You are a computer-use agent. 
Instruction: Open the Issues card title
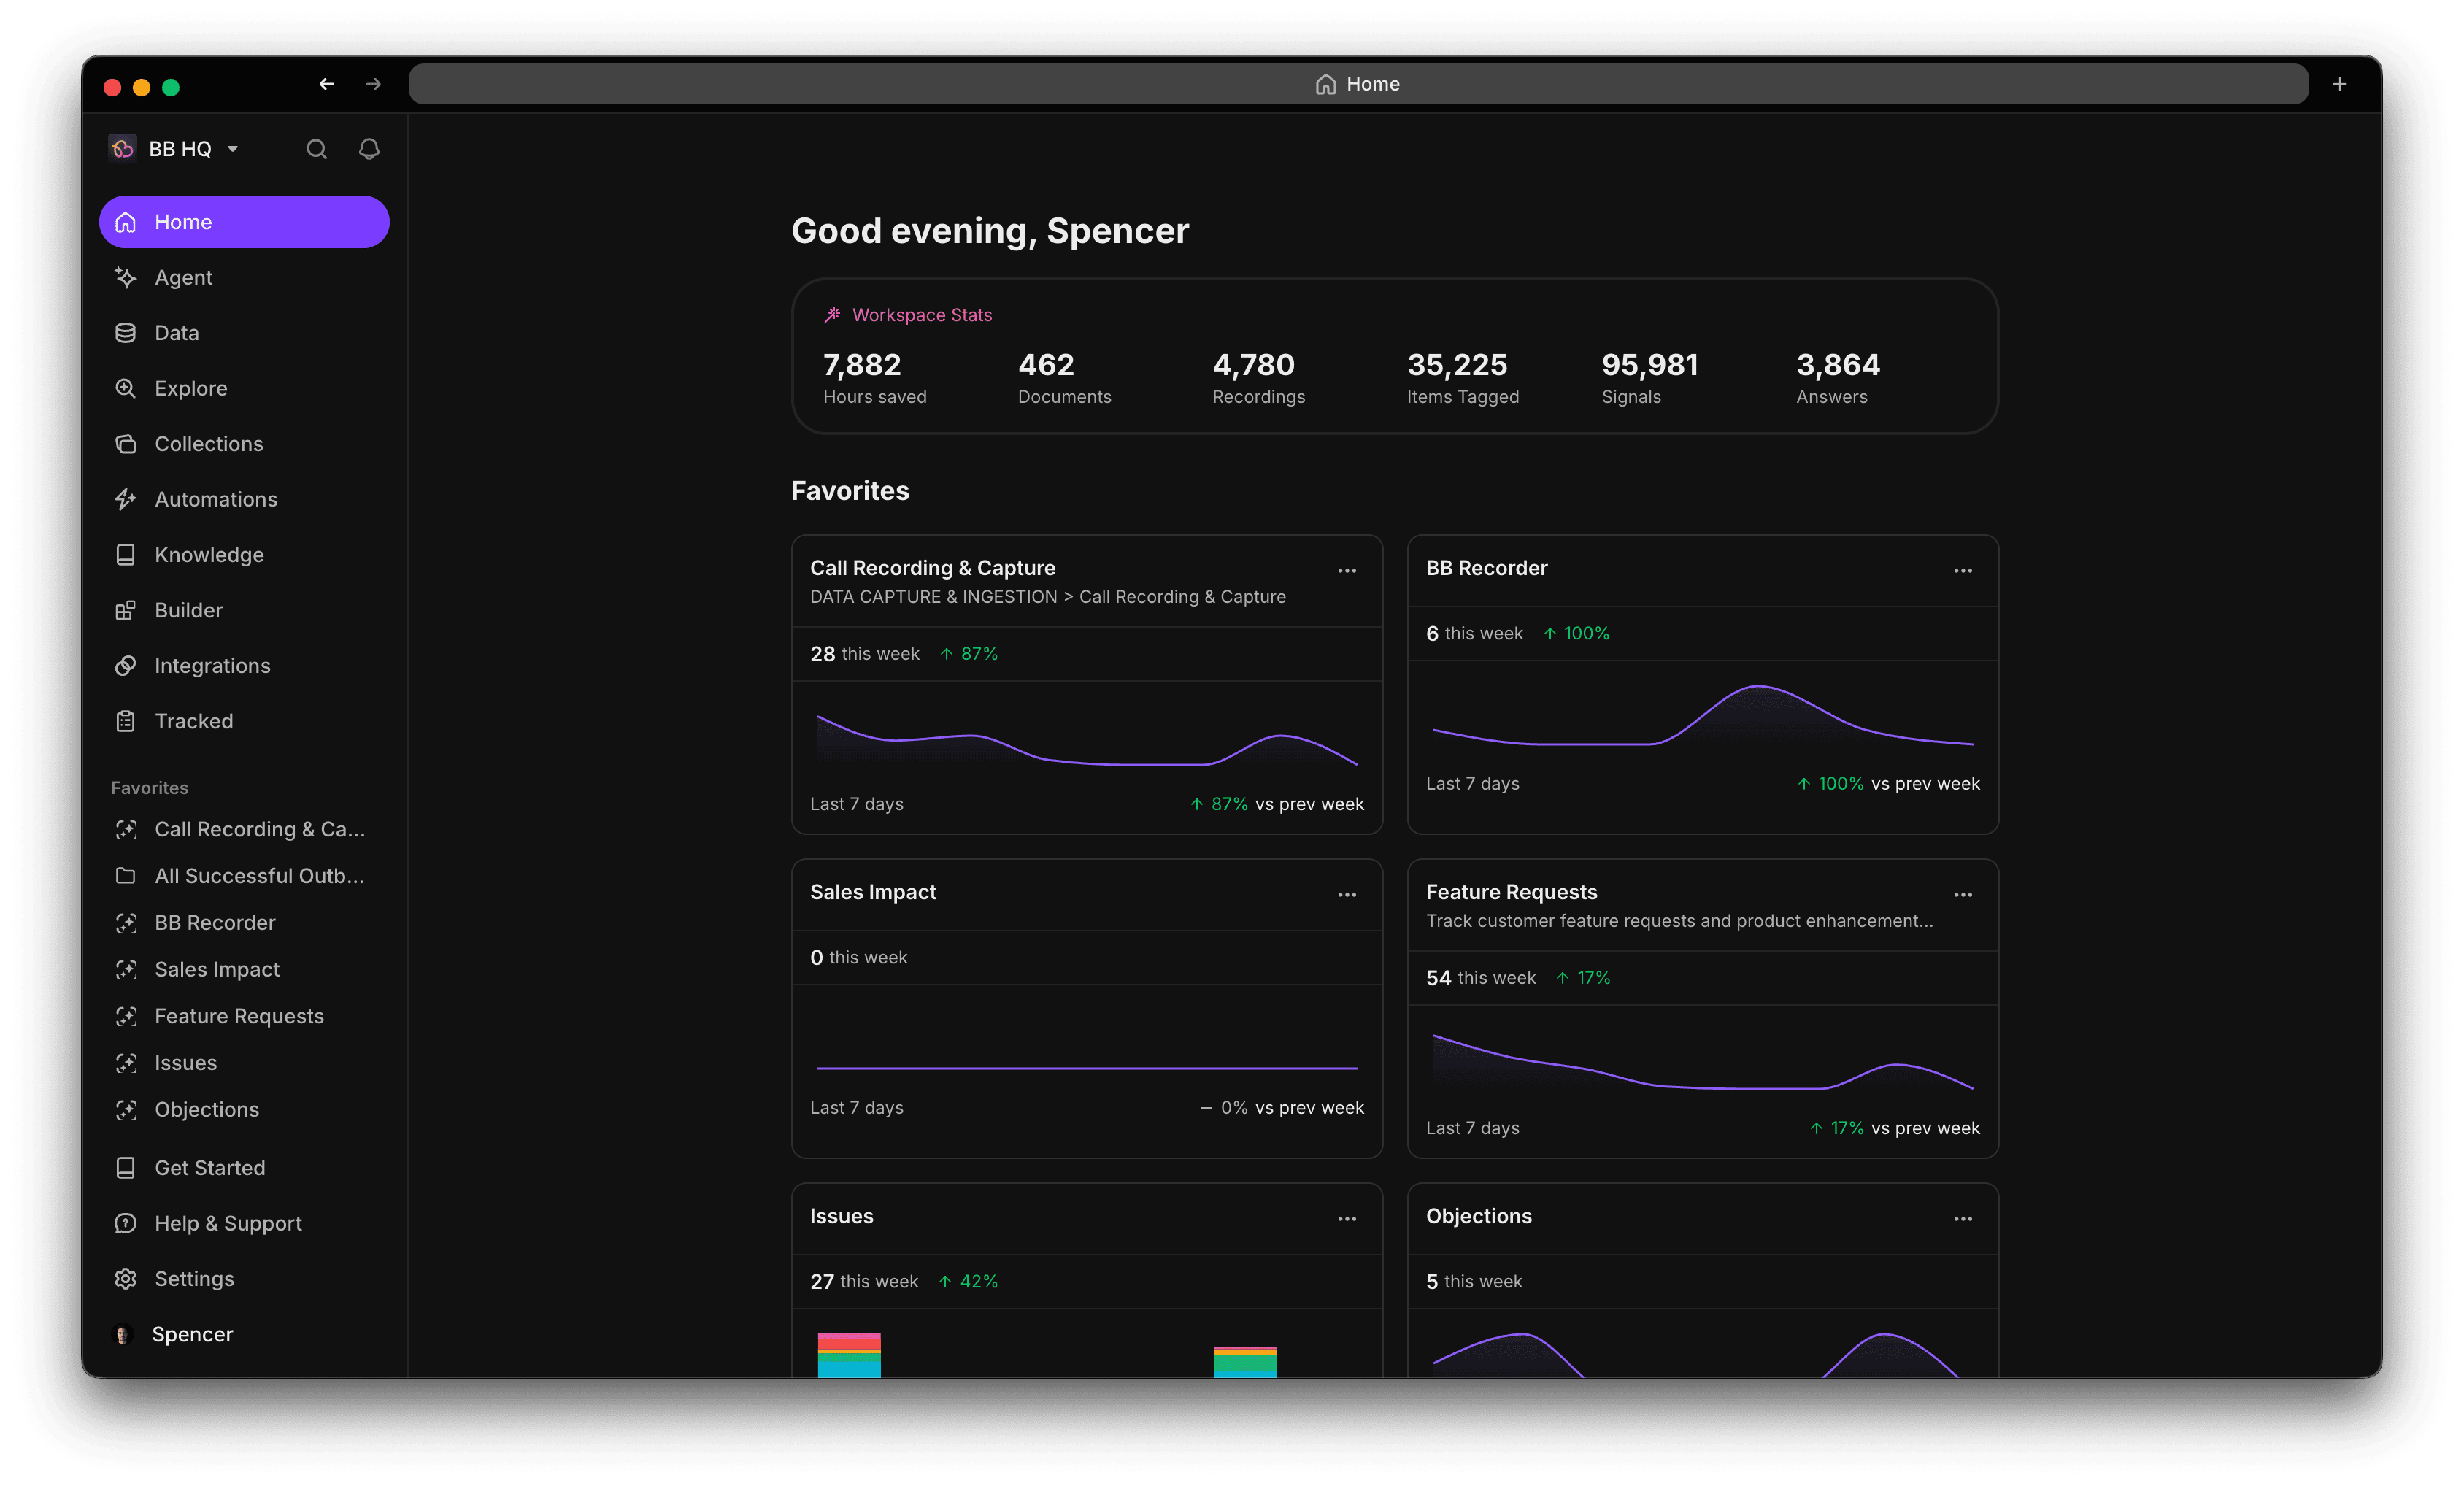pyautogui.click(x=841, y=1216)
